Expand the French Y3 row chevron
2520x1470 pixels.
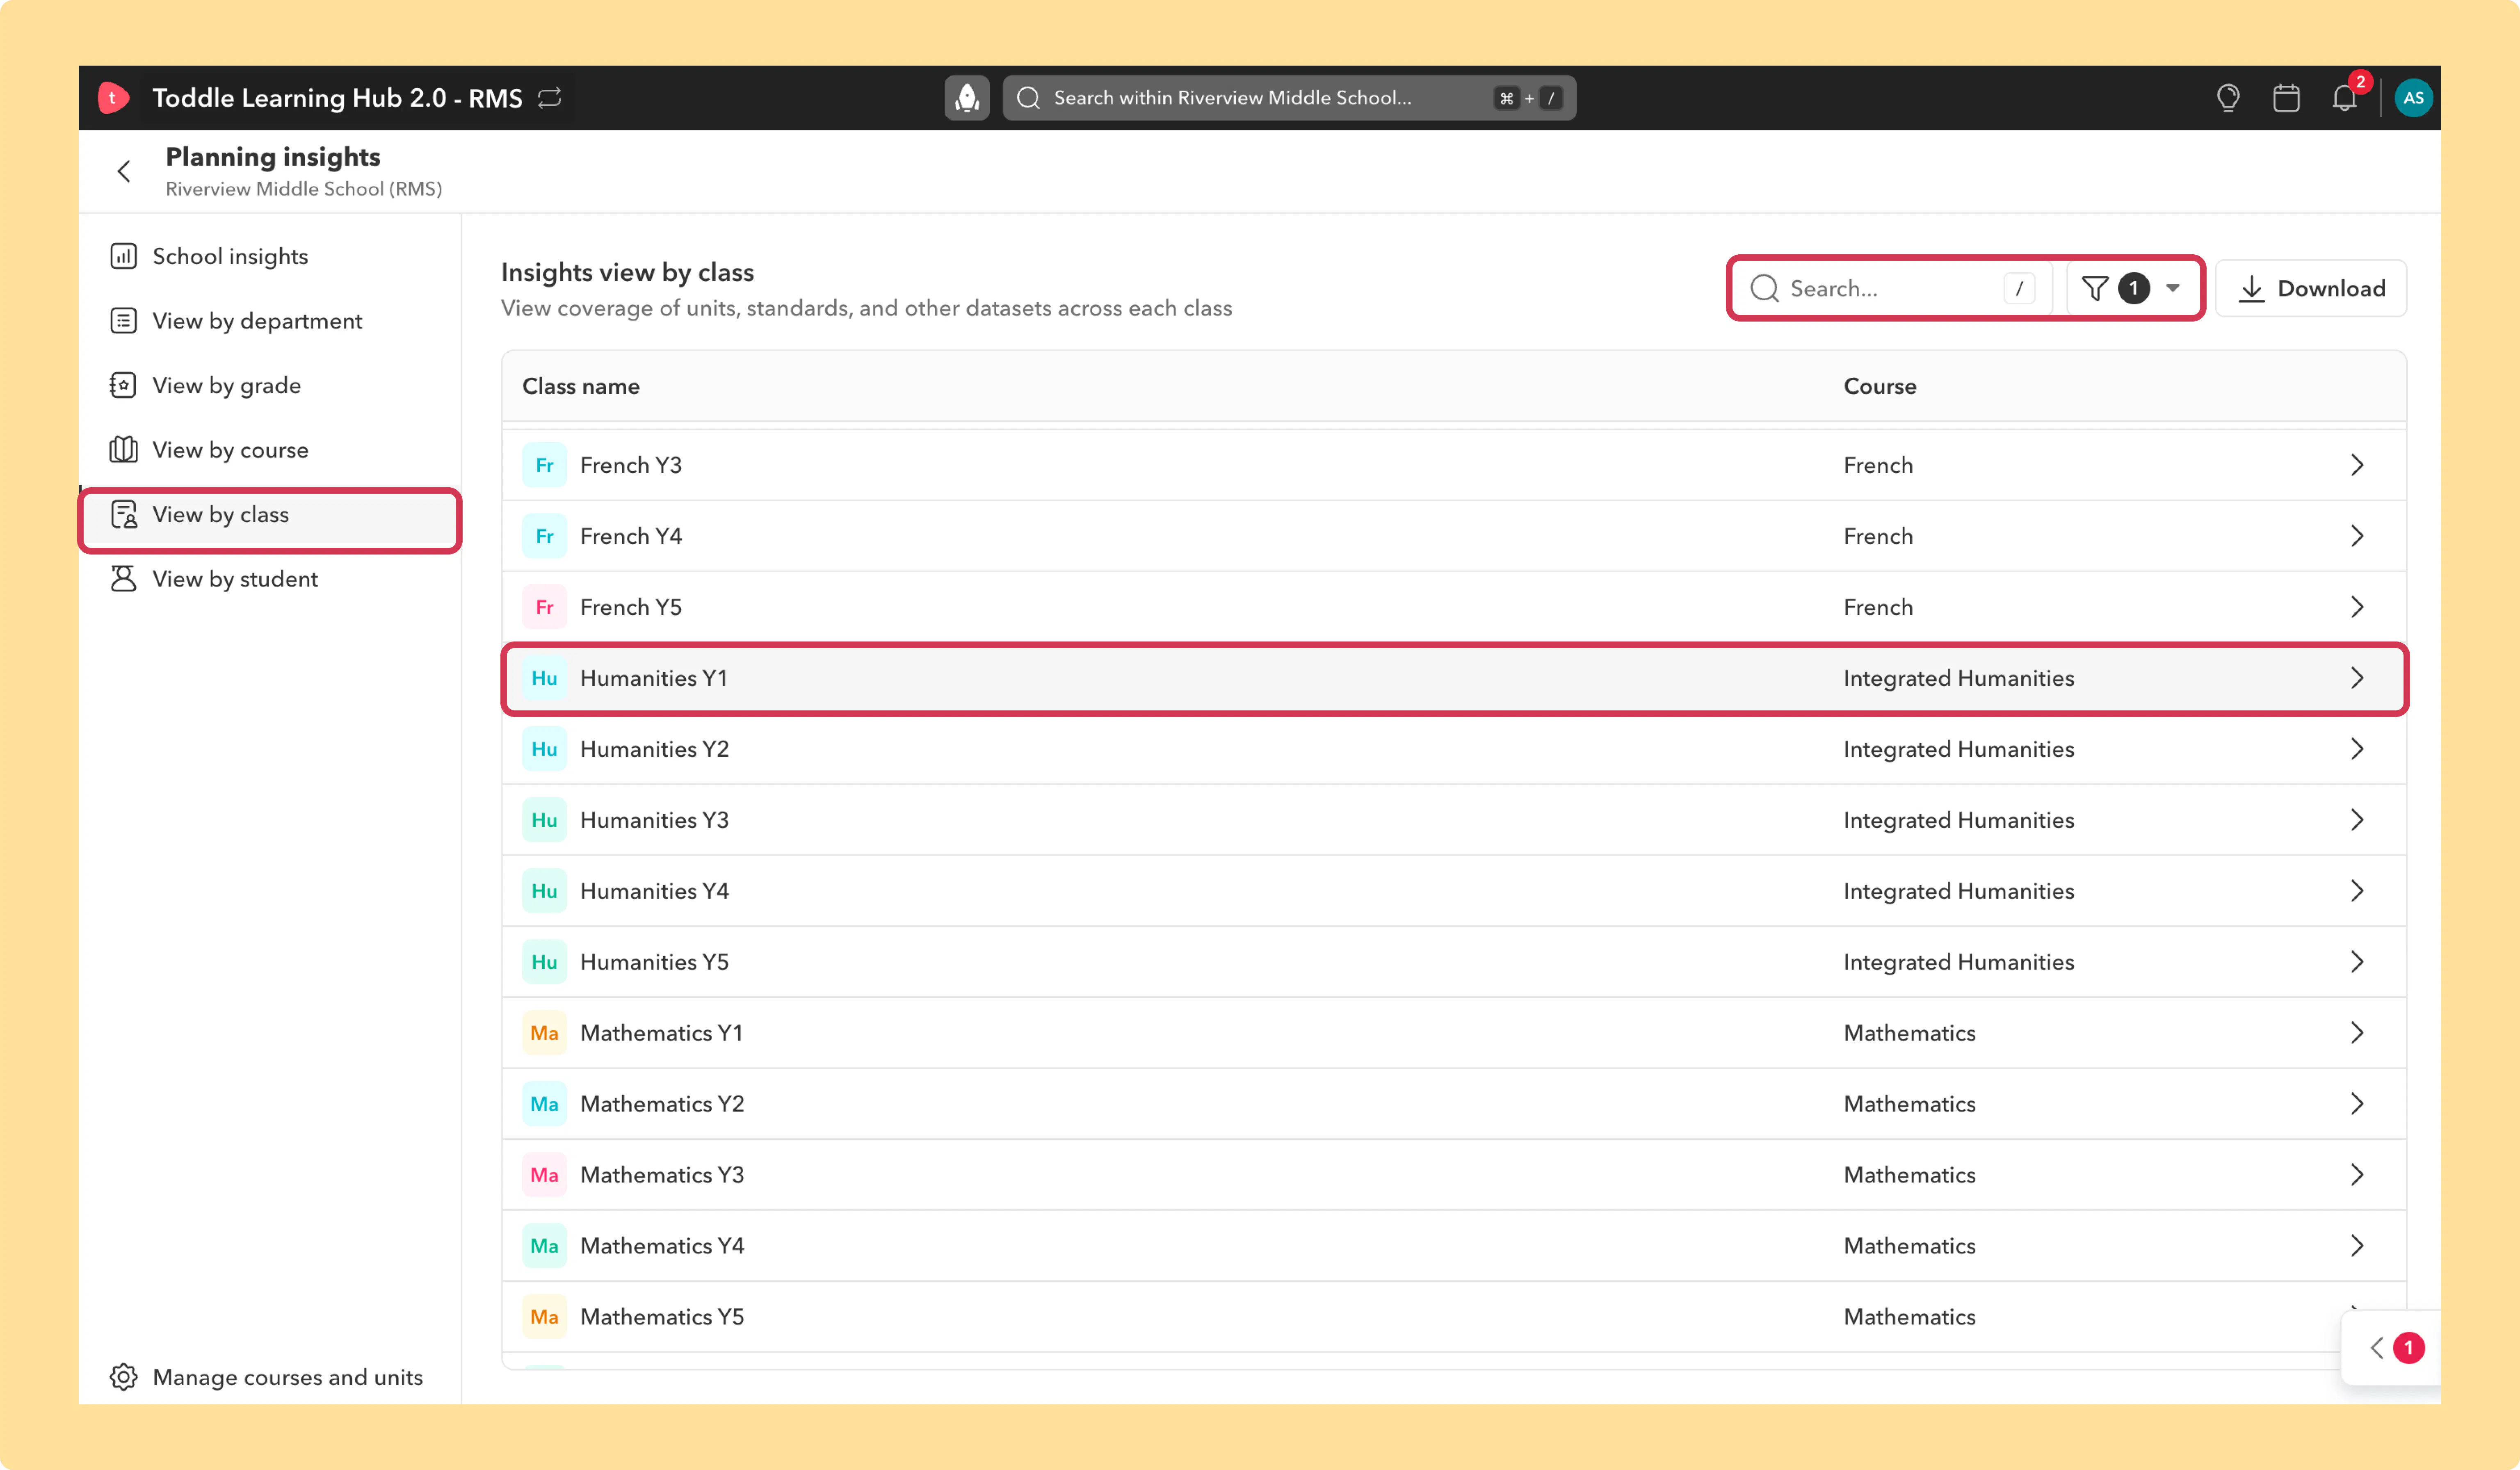(2357, 465)
